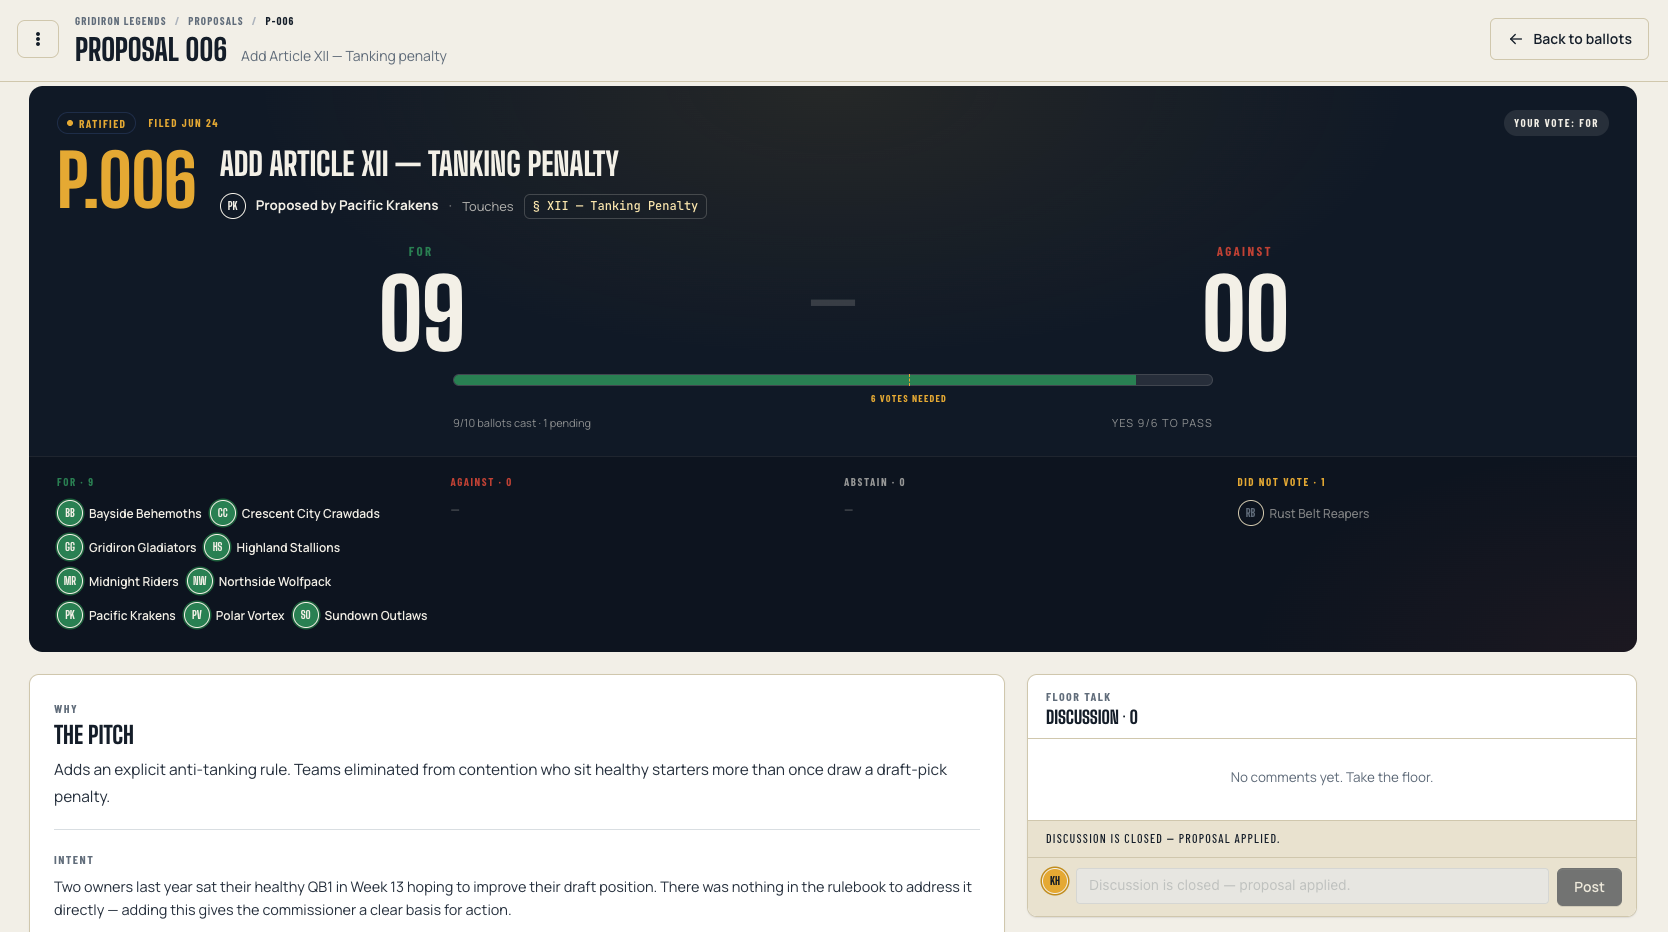
Task: Go to Proposals breadcrumb
Action: coord(216,21)
